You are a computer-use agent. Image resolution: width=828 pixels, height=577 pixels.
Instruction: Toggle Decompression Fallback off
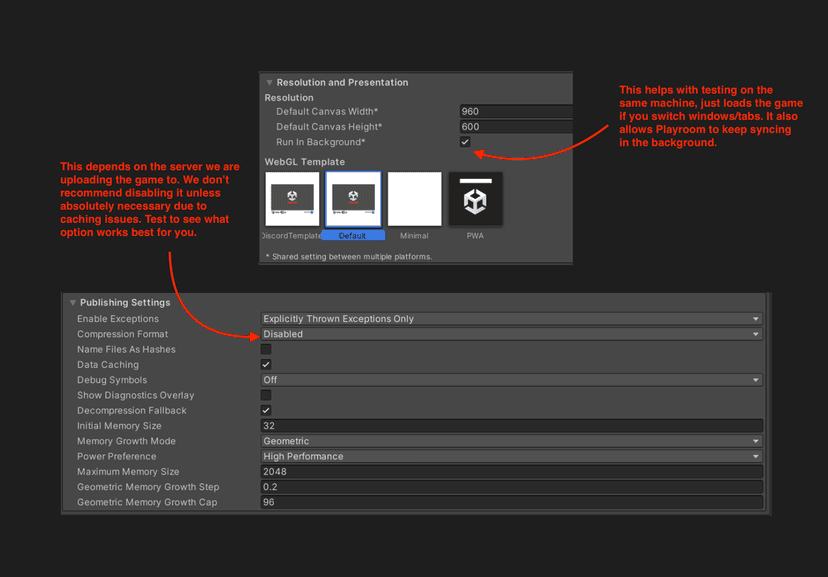click(266, 410)
